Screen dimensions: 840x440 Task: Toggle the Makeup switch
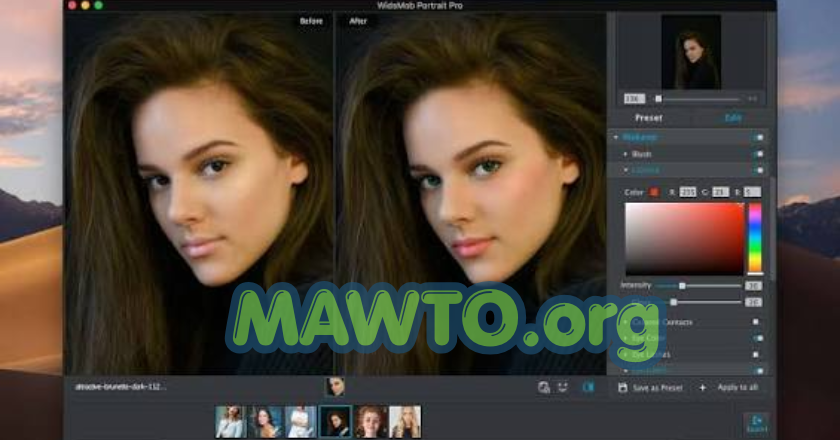click(758, 138)
